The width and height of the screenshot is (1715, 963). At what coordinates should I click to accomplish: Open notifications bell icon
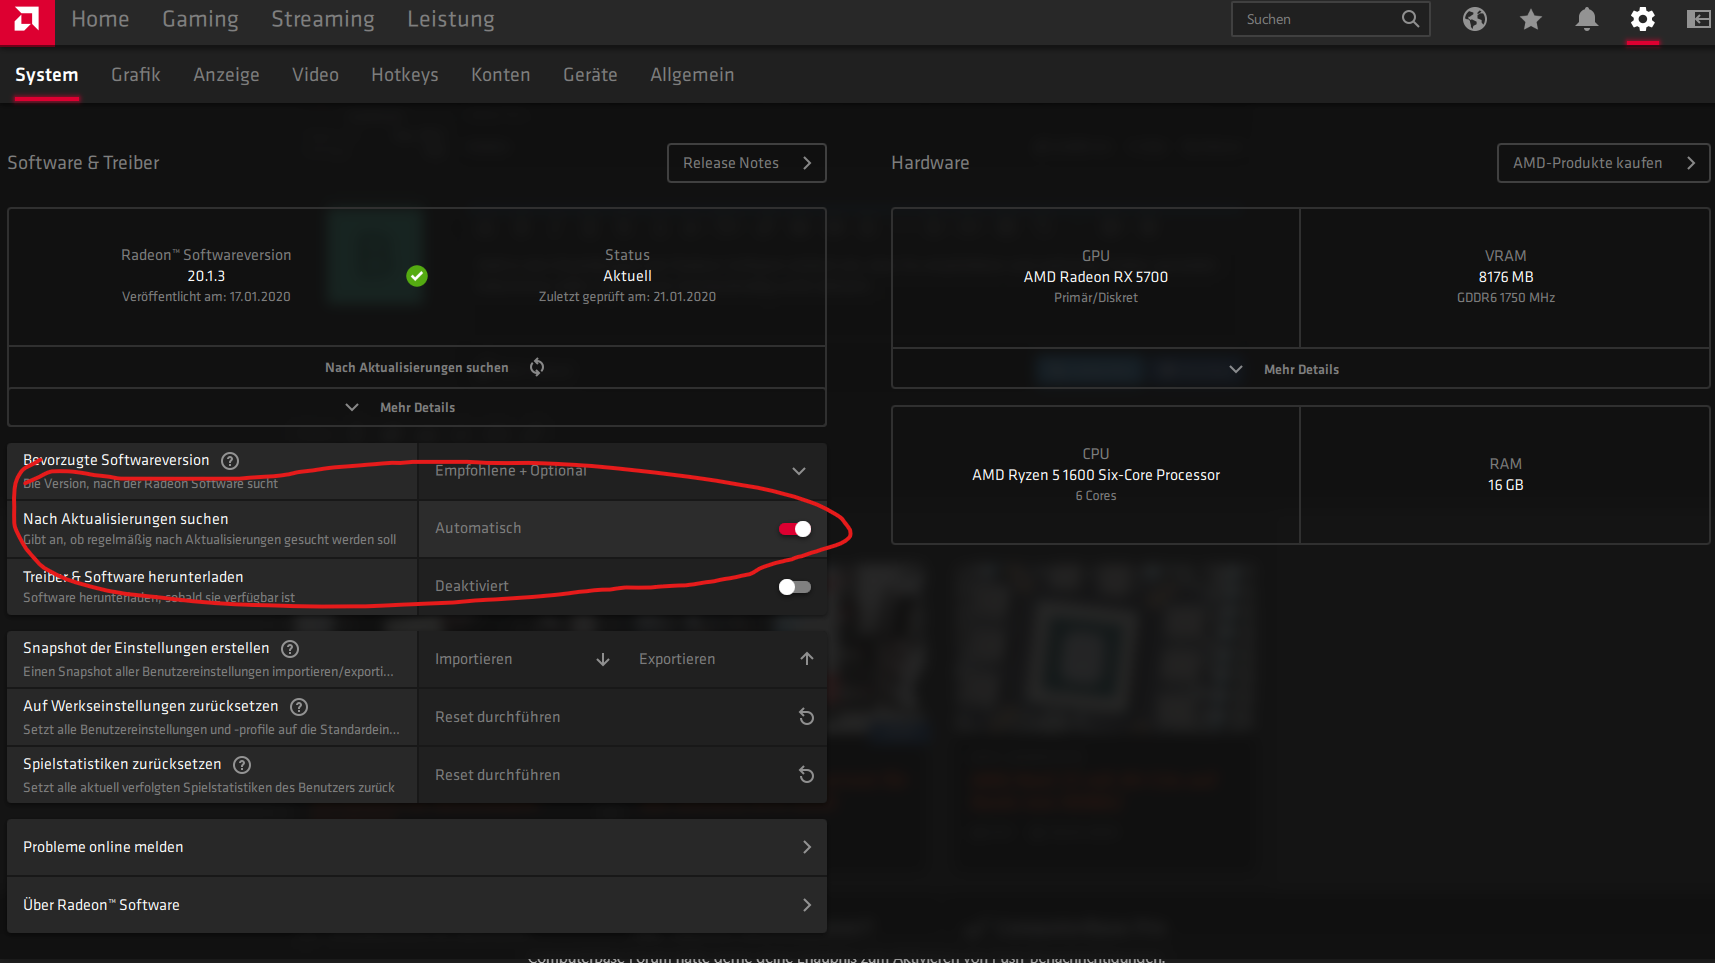click(x=1586, y=19)
